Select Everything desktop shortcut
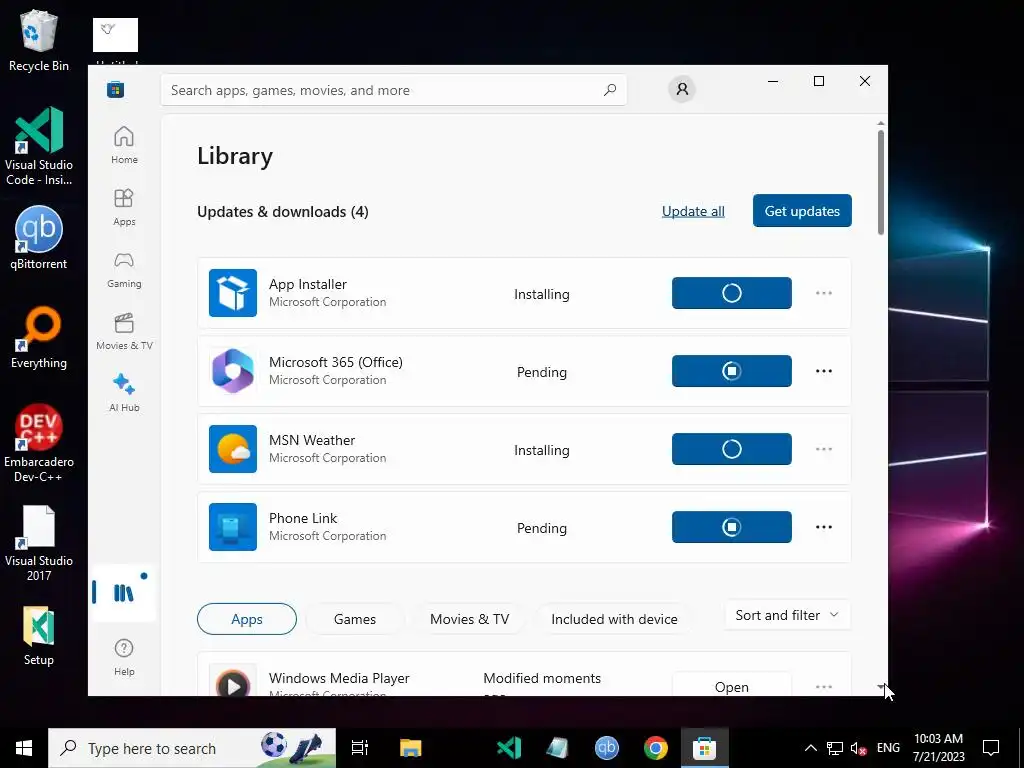The width and height of the screenshot is (1024, 768). pos(39,337)
